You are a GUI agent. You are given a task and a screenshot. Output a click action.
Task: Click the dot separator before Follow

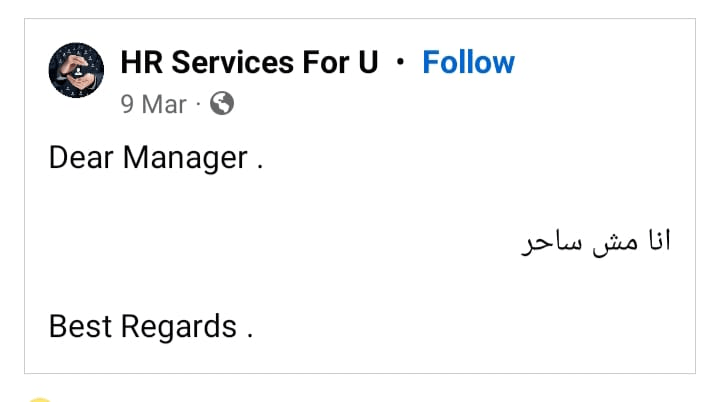(401, 62)
